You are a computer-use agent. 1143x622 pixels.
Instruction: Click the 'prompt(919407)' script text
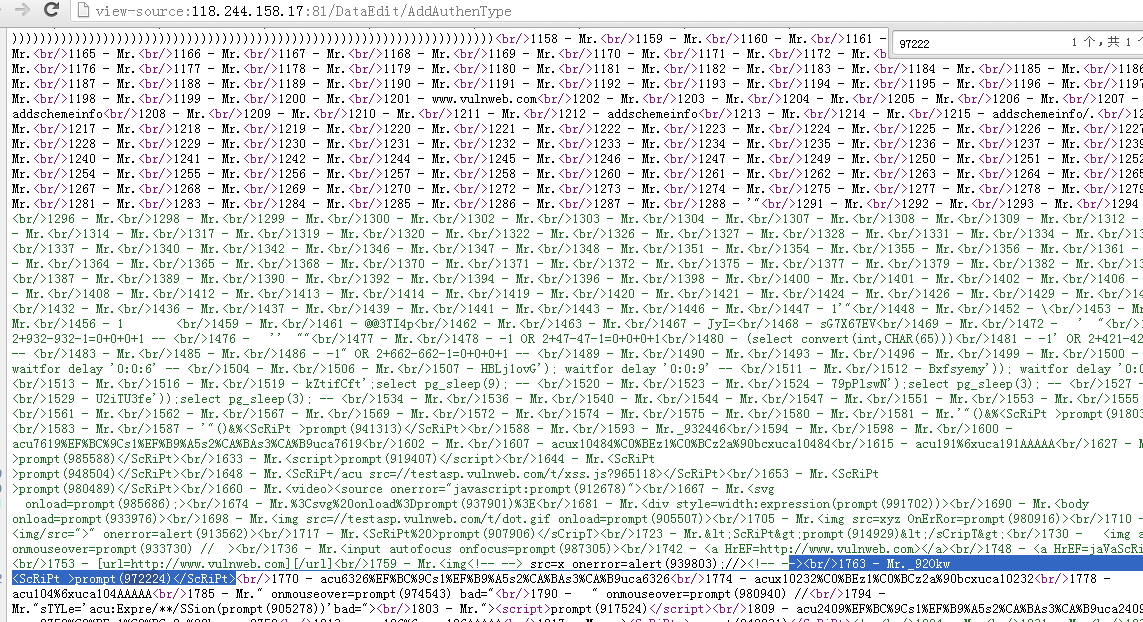pos(390,459)
